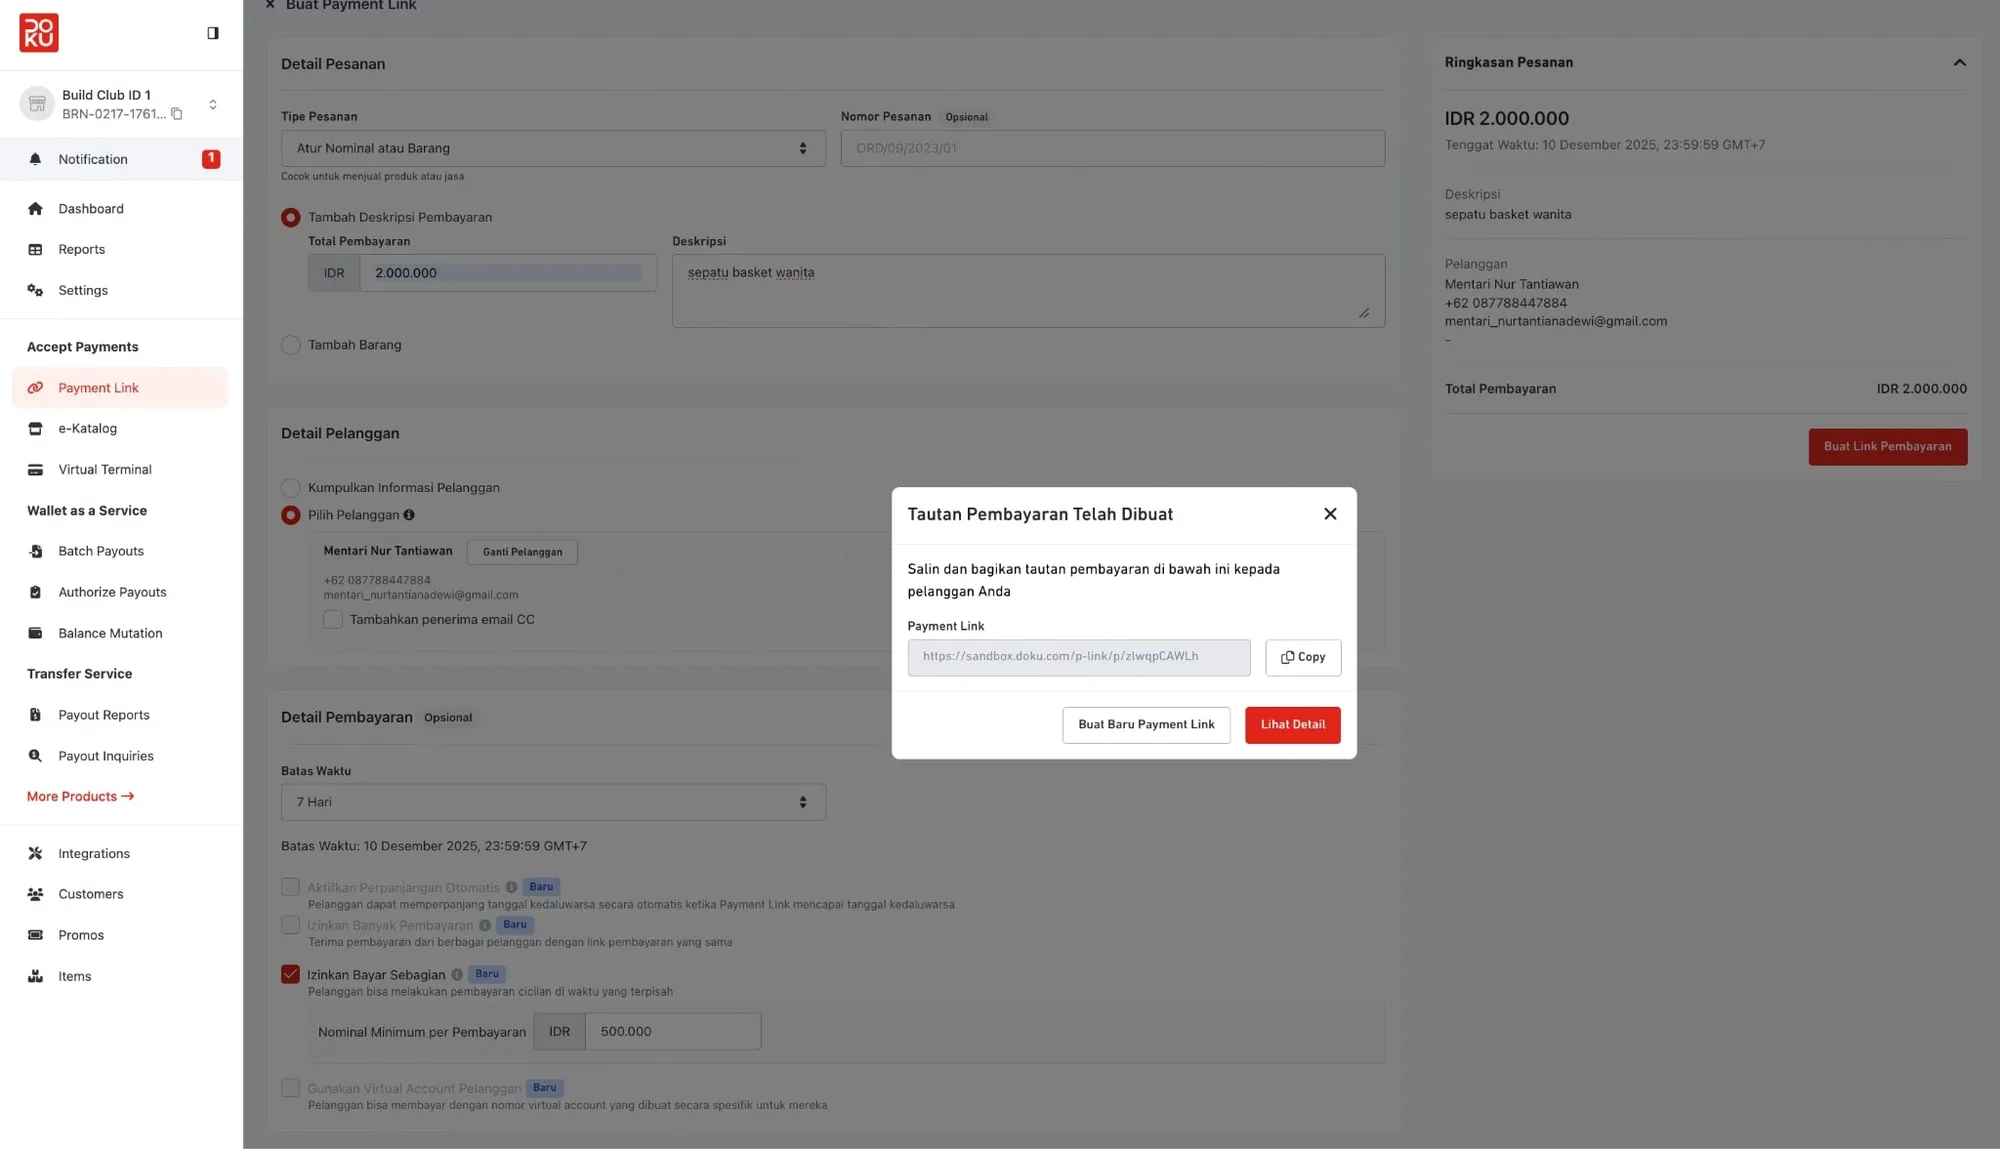Open notifications via the bell icon
This screenshot has height=1149, width=2000.
(x=35, y=159)
